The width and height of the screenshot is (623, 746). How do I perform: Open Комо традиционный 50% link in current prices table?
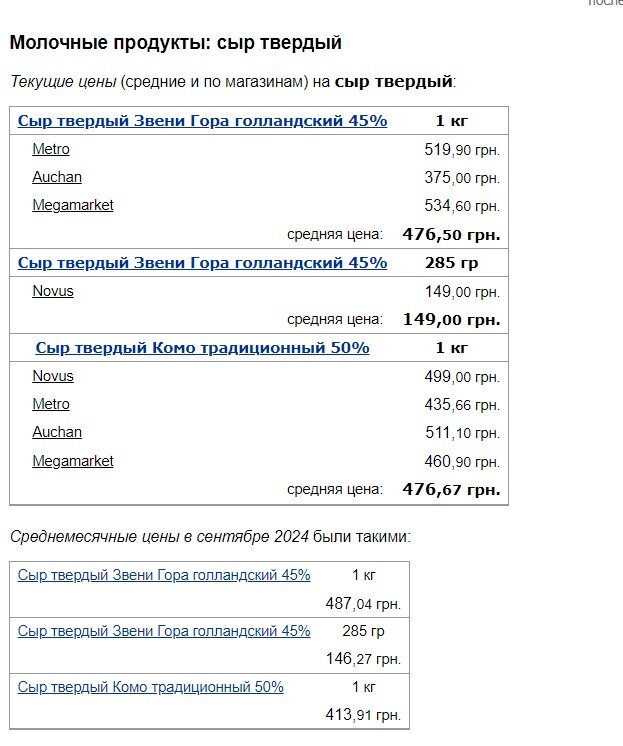(x=202, y=348)
